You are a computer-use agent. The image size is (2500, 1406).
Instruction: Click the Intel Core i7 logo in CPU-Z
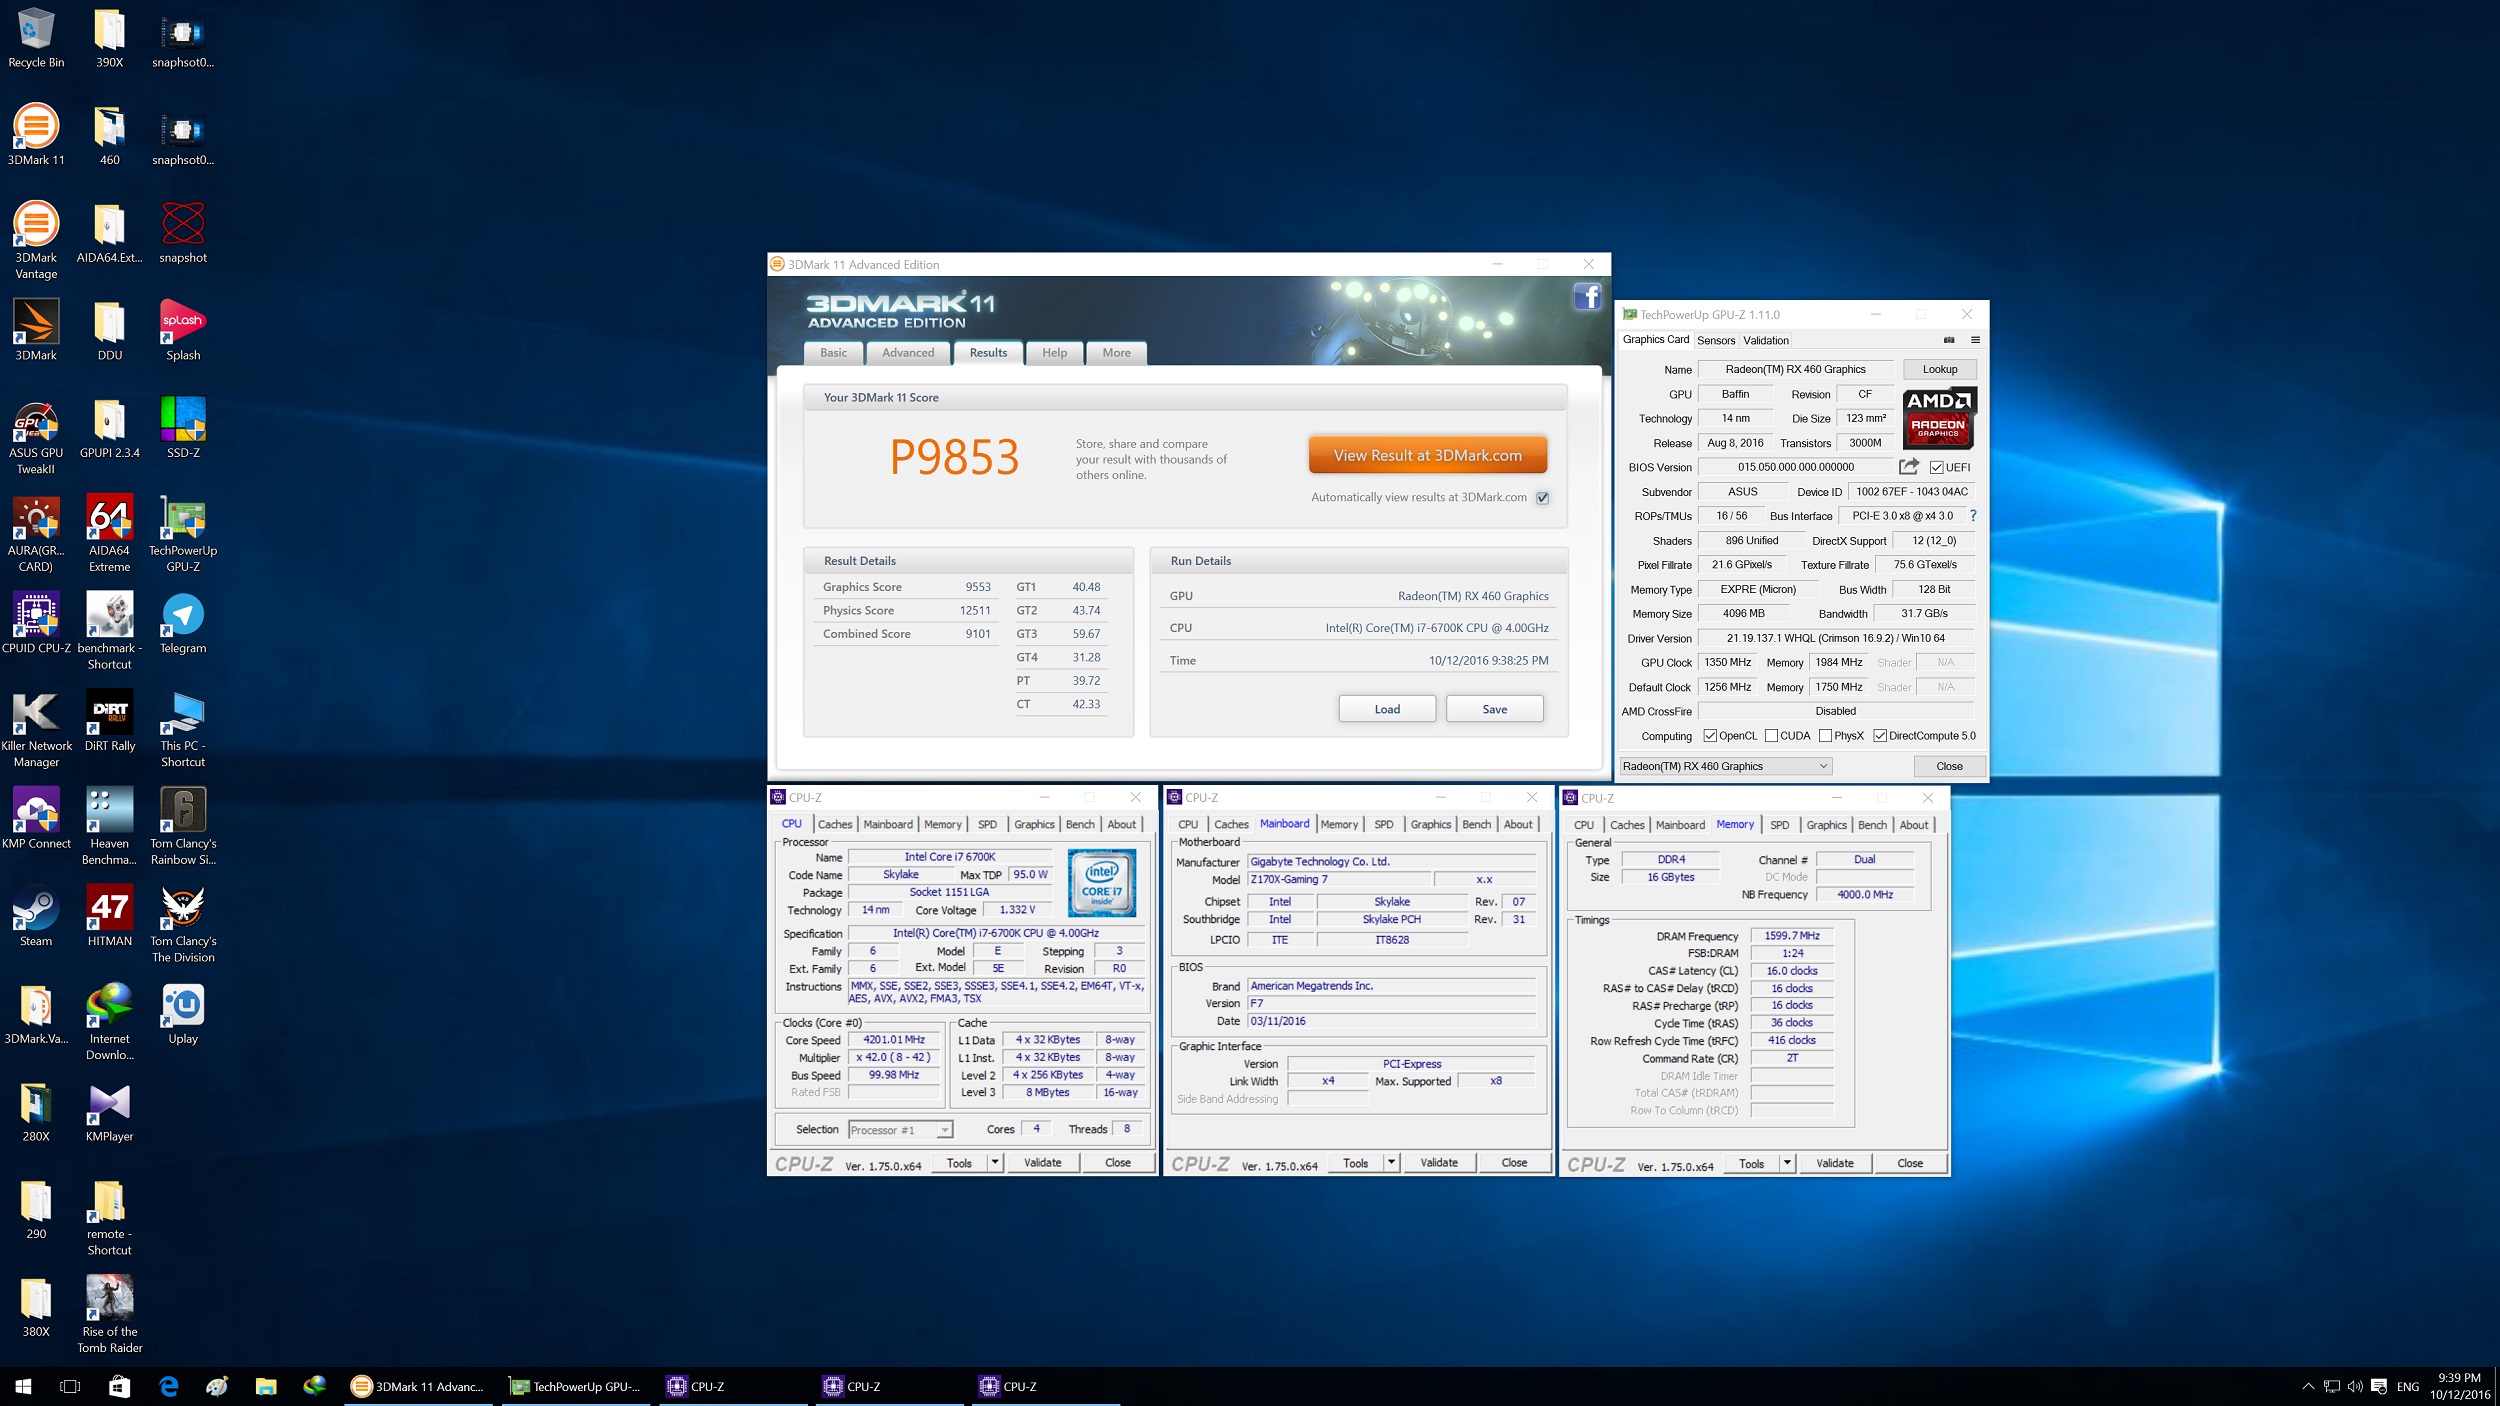click(x=1101, y=883)
